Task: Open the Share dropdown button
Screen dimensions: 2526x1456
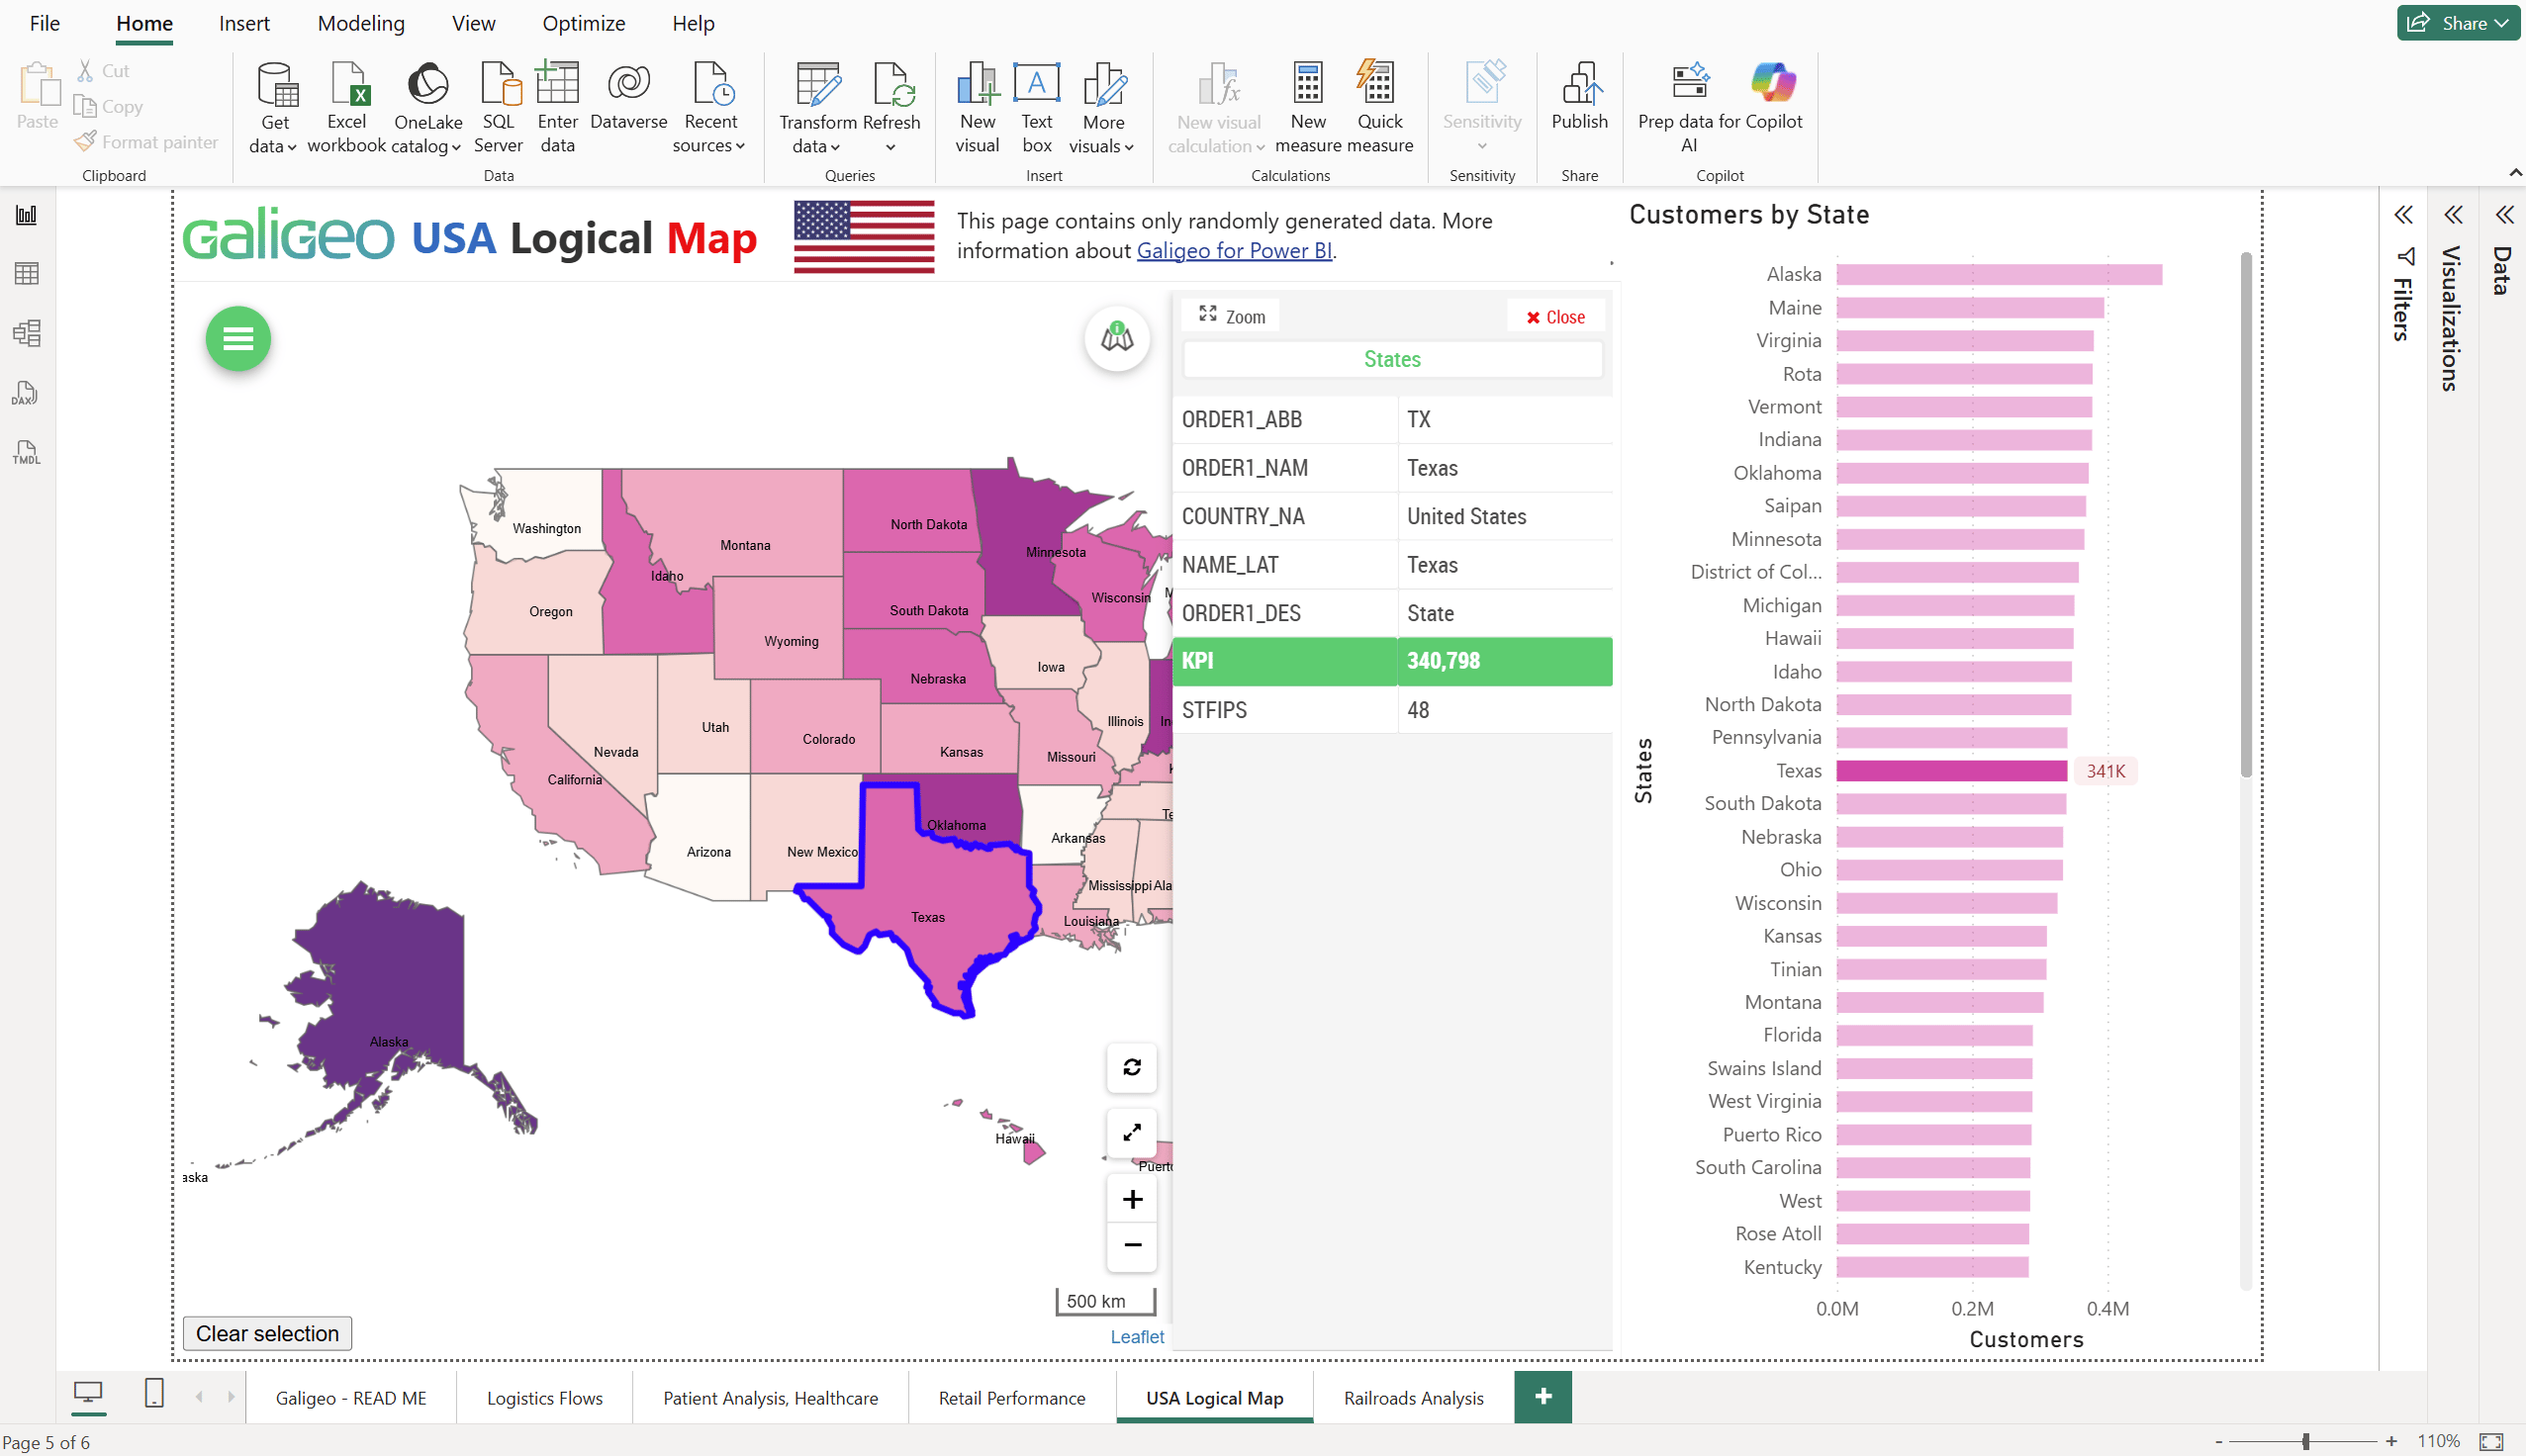Action: click(2458, 23)
